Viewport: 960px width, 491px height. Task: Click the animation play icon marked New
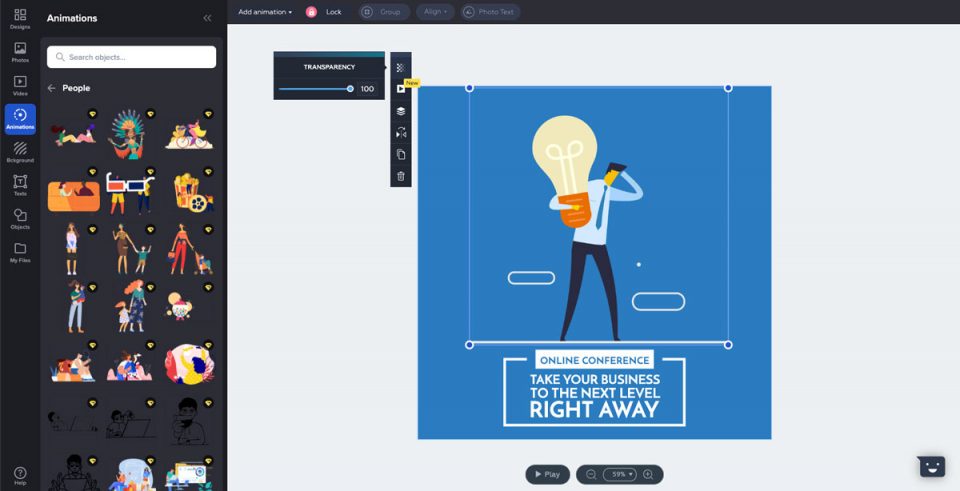400,89
